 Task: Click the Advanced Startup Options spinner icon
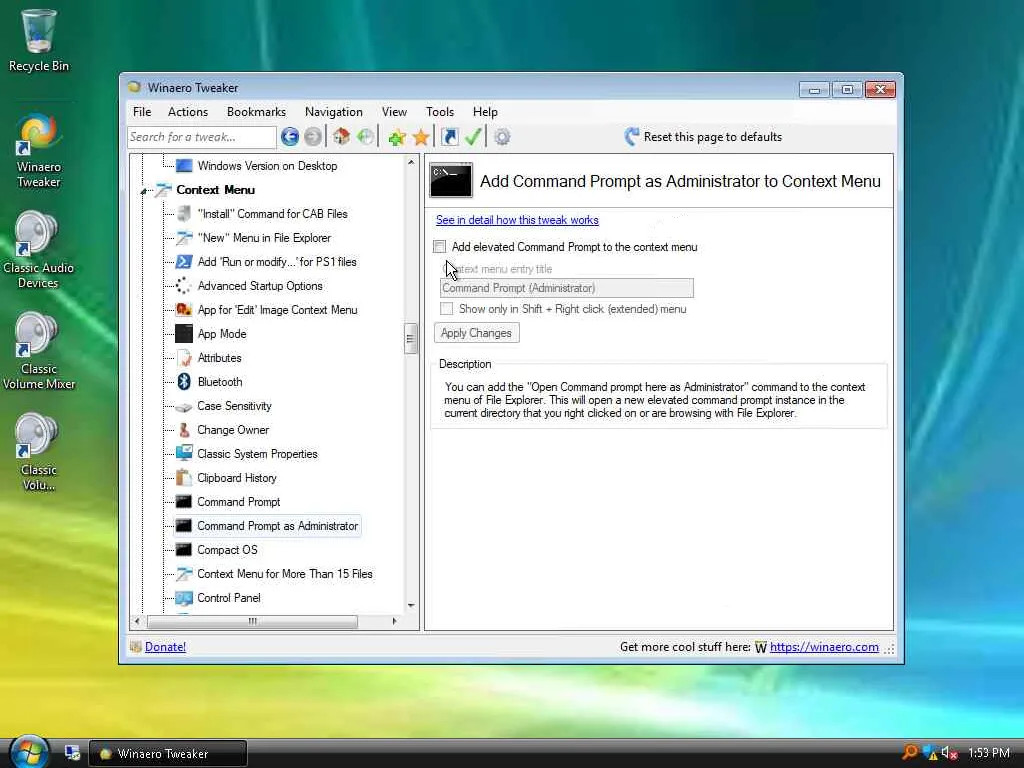click(184, 286)
